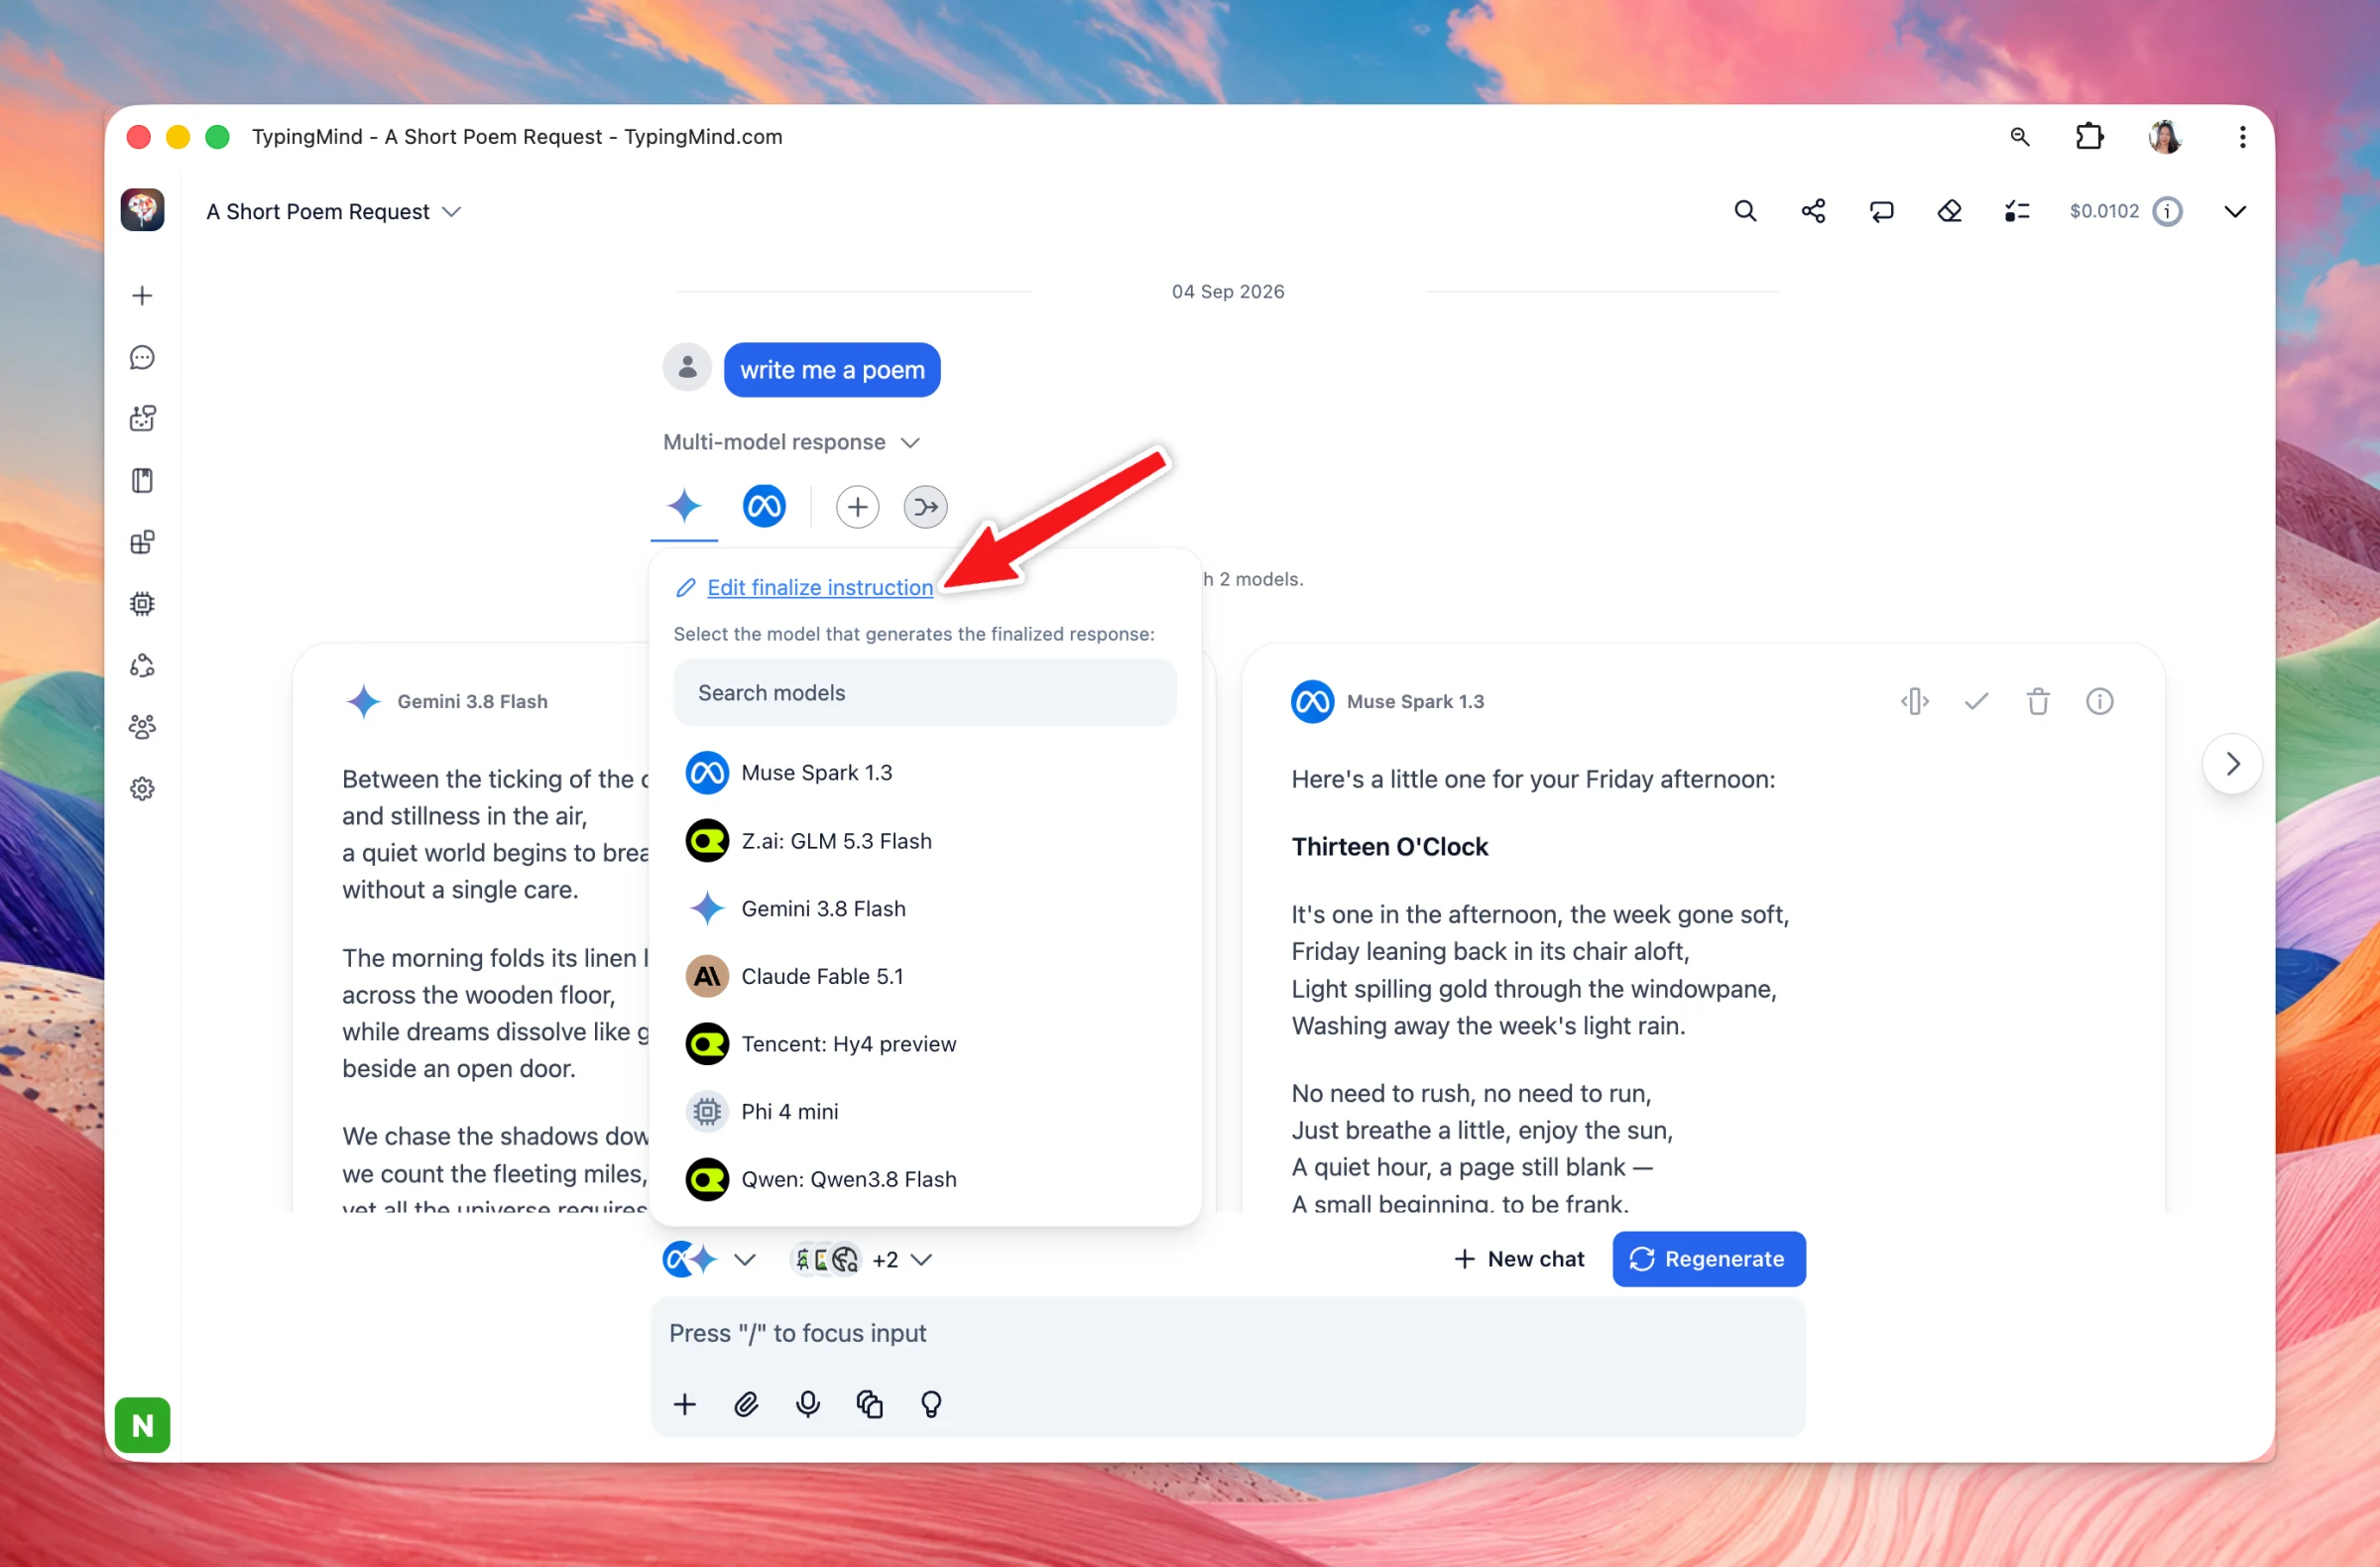
Task: Open the teams people icon in sidebar
Action: click(142, 727)
